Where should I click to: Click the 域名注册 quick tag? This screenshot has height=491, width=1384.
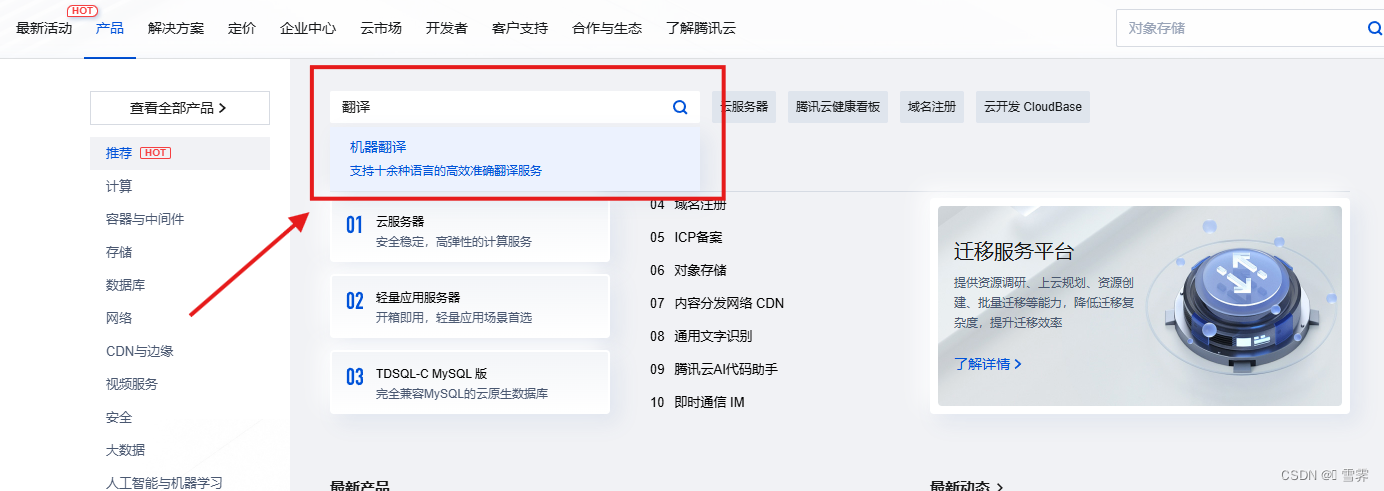pos(932,106)
